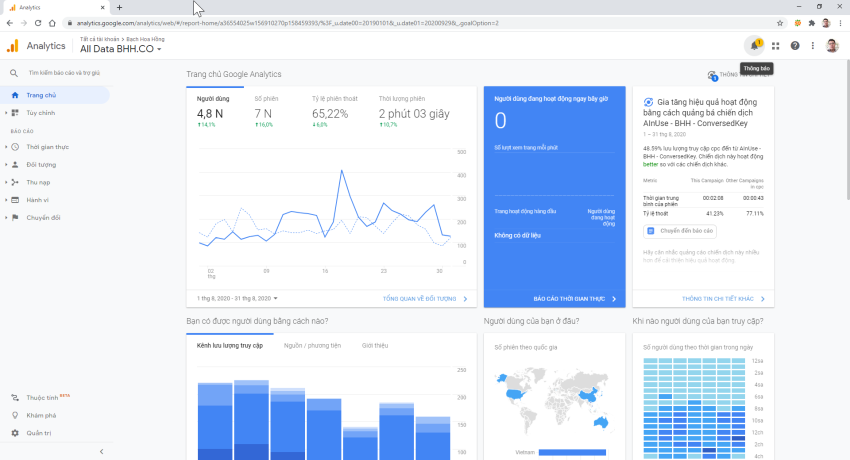Open THÔNG TIN CHI TIẾT KHÁC link
Viewport: 850px width, 460px height.
coord(723,299)
